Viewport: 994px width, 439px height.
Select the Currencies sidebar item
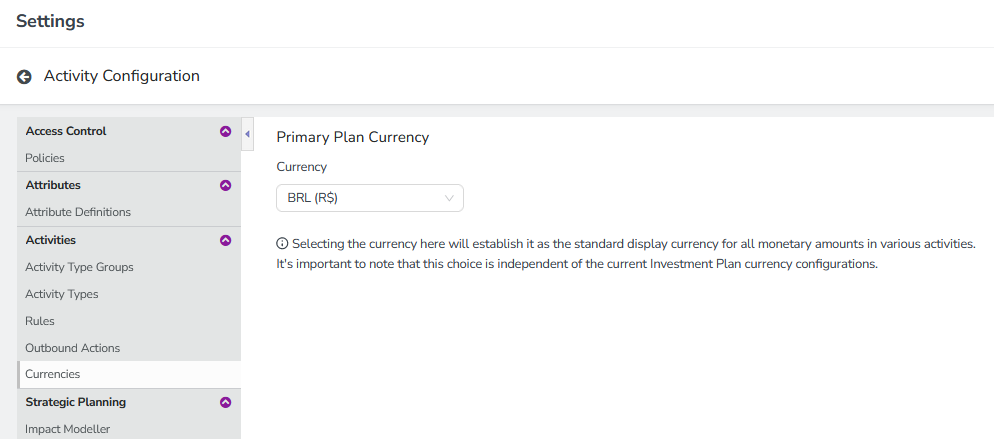pyautogui.click(x=52, y=374)
